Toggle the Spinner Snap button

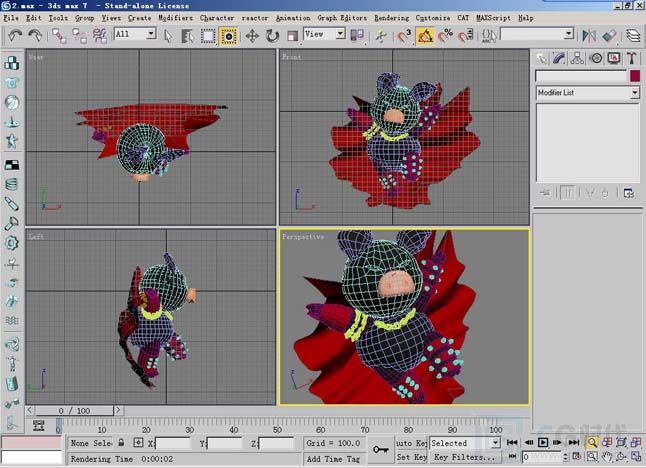[466, 36]
